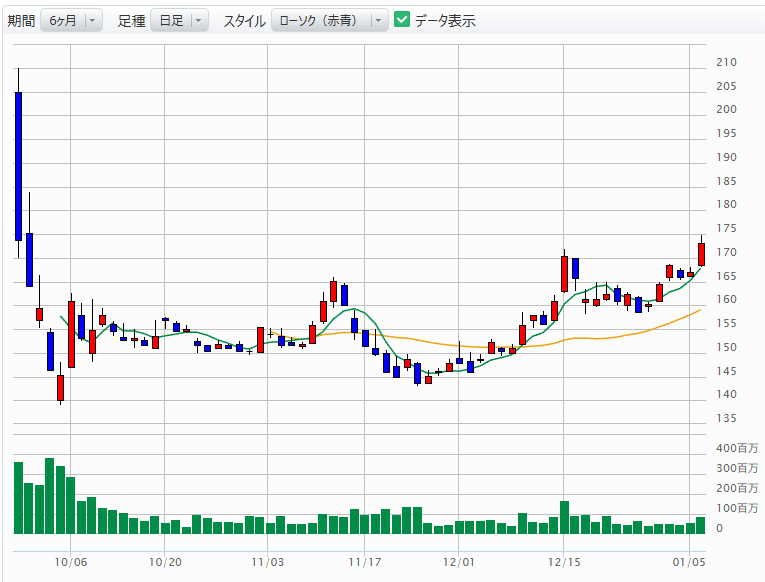The image size is (765, 582).
Task: Click the 期間 label text
Action: pos(21,20)
